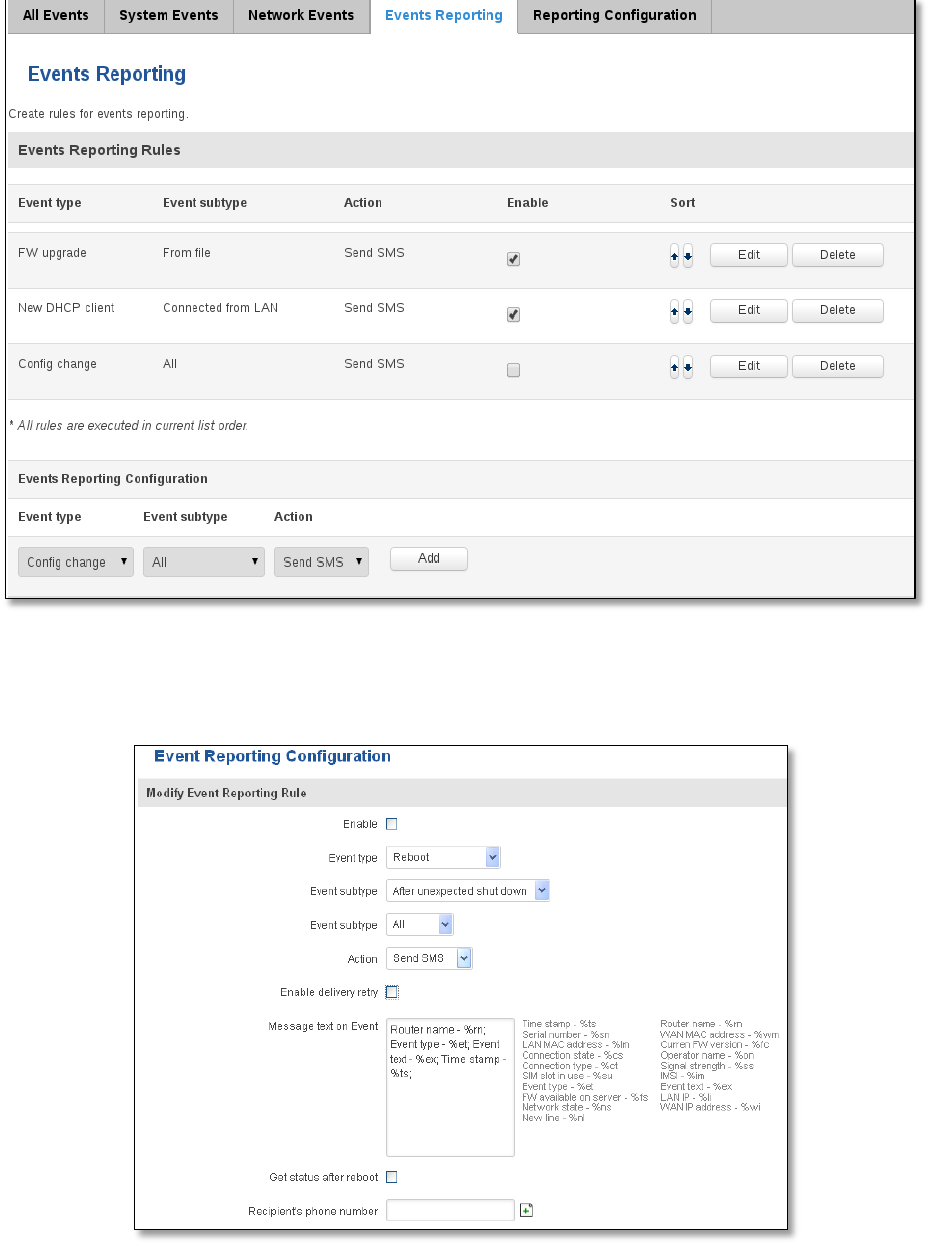Move Config change rule up

675,367
